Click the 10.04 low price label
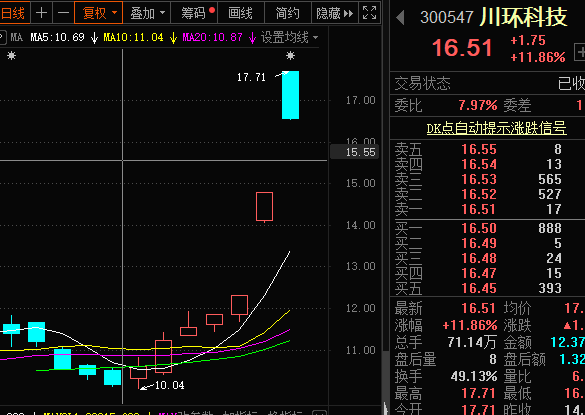 point(169,385)
